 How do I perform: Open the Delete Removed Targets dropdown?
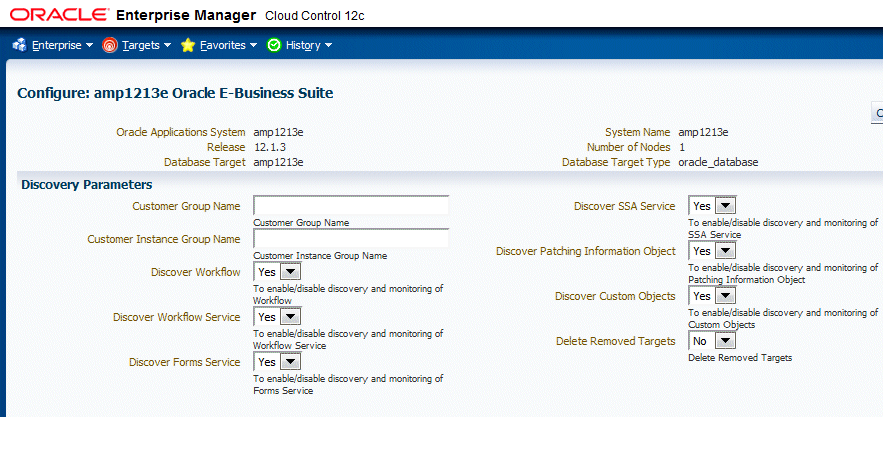tap(712, 341)
